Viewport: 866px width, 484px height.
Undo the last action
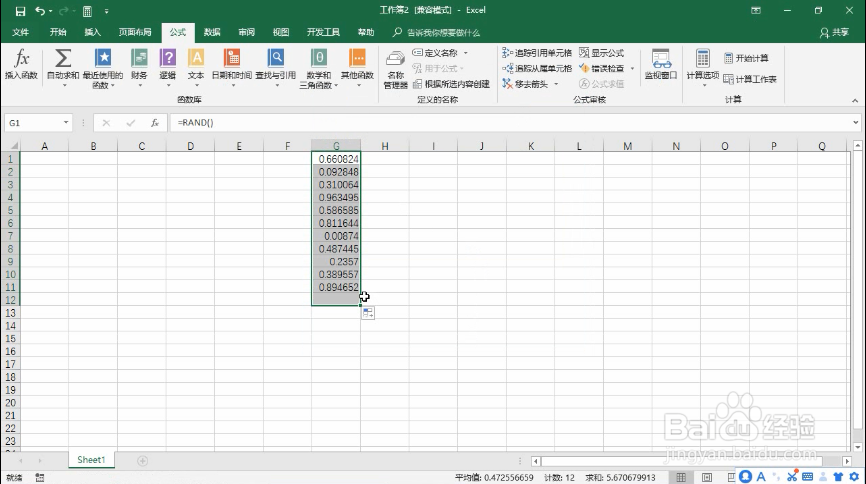click(40, 10)
